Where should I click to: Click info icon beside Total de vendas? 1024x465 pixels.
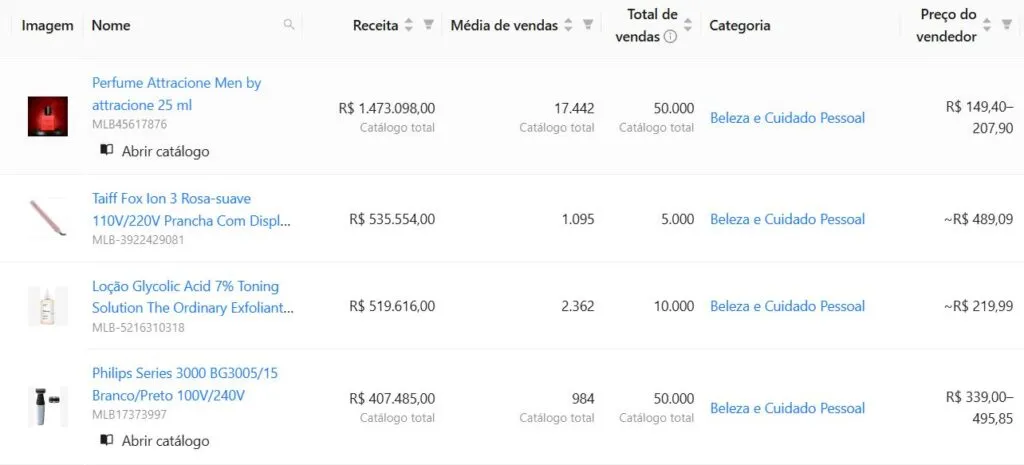coord(670,37)
